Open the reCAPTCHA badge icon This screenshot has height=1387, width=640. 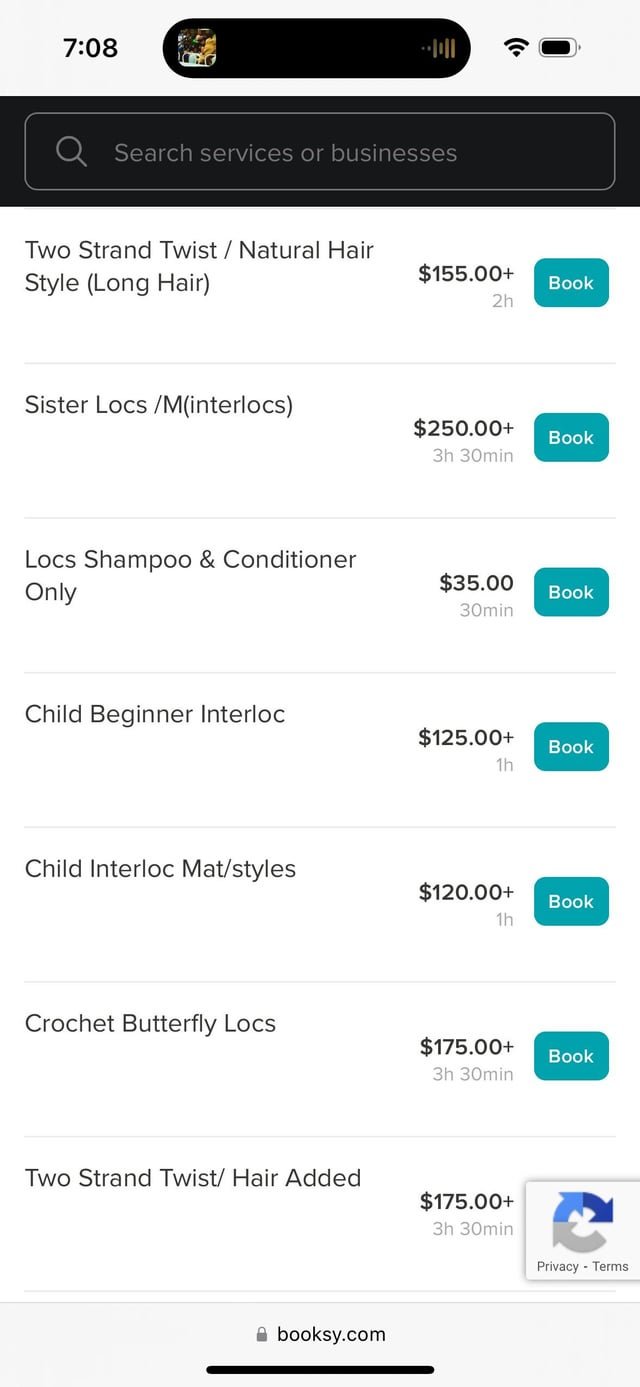point(583,1221)
